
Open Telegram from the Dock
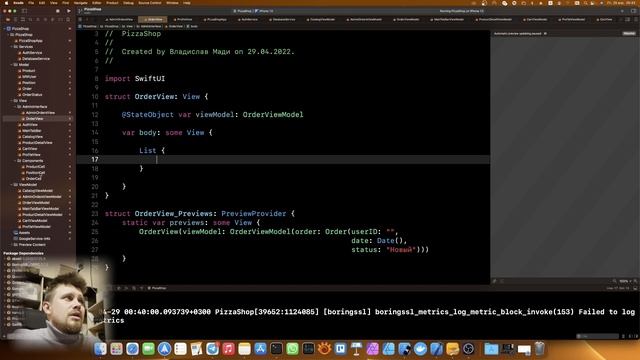(212, 349)
